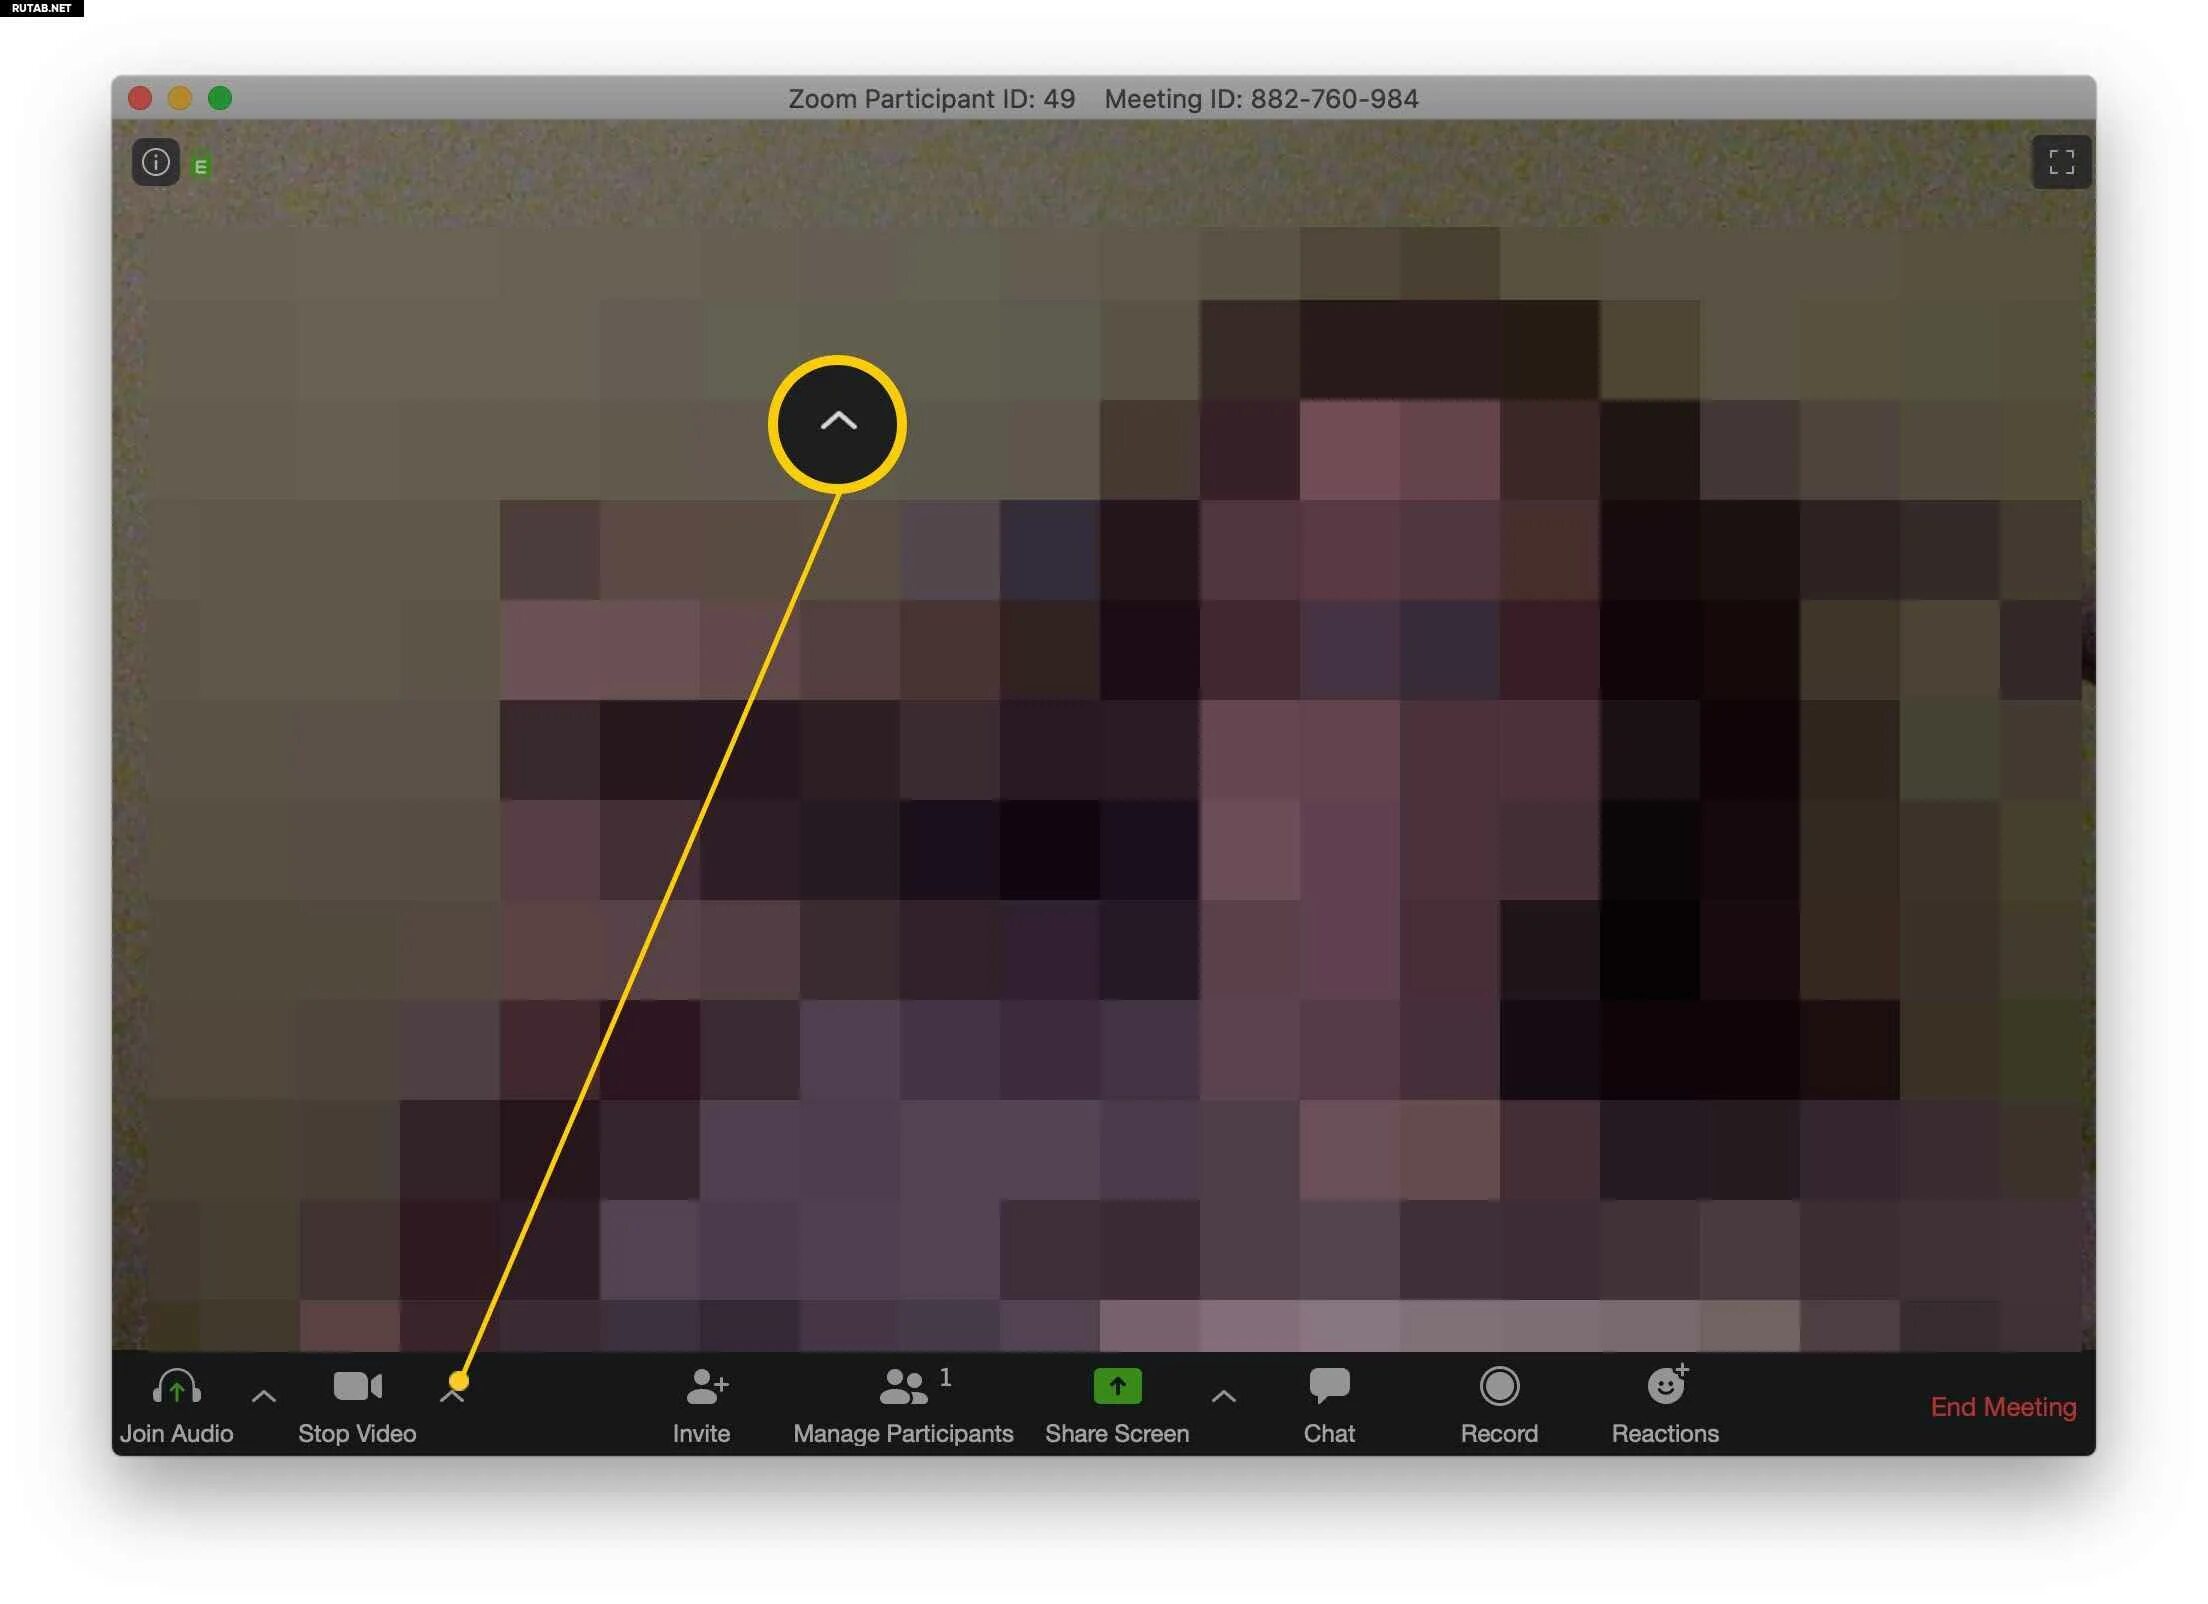Viewport: 2208px width, 1604px height.
Task: Click the Stop Video camera icon
Action: click(357, 1387)
